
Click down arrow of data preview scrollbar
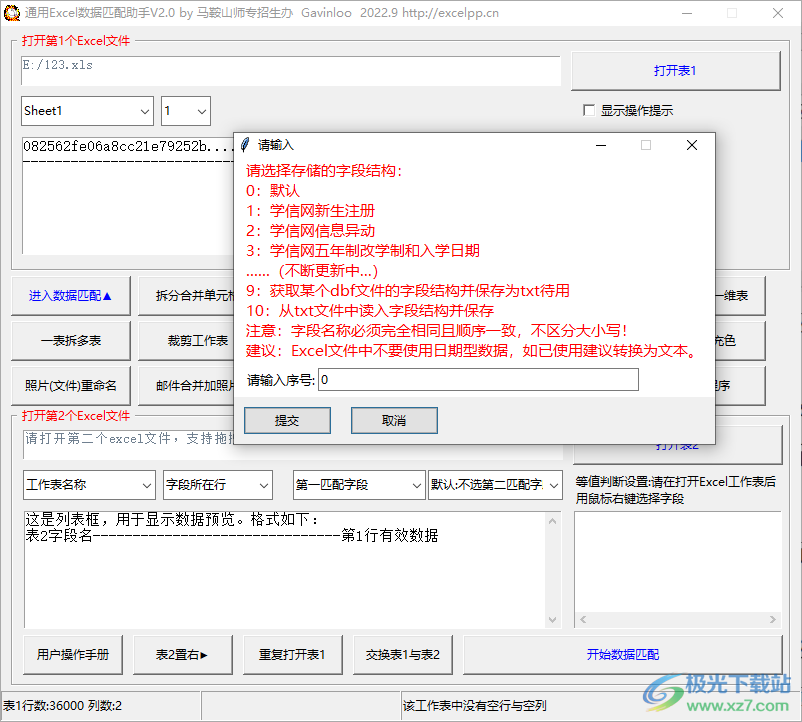click(552, 620)
